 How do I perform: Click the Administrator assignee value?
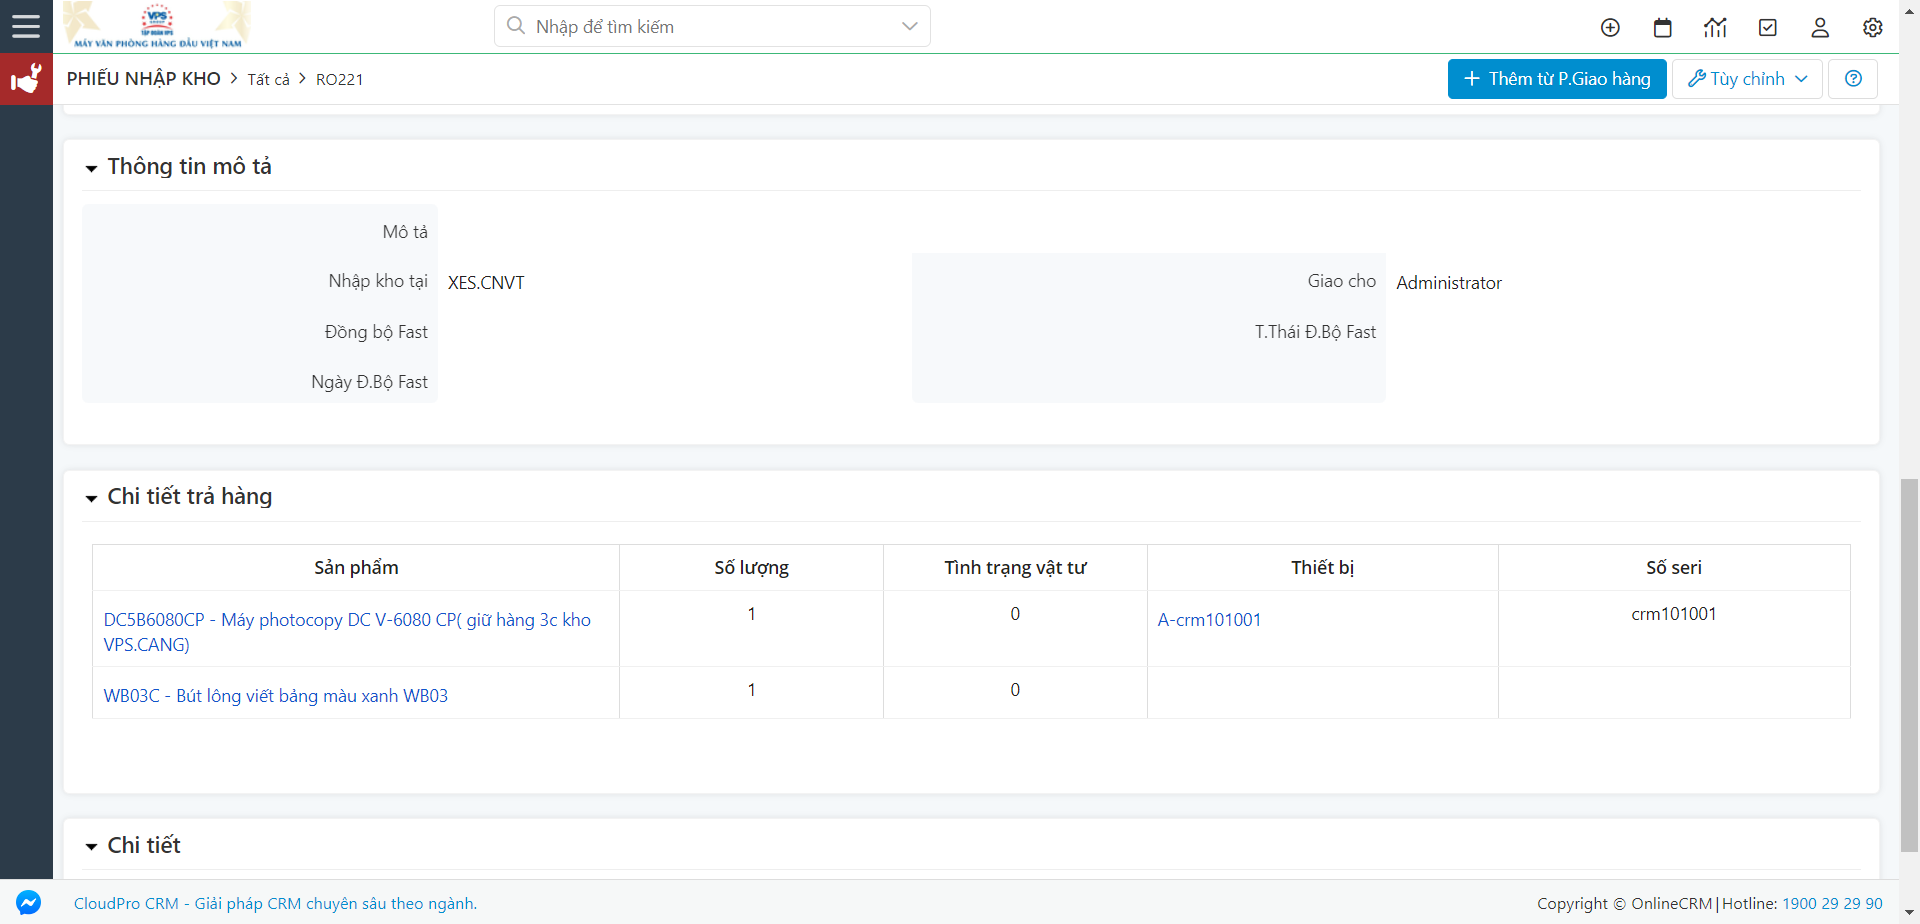click(1449, 283)
